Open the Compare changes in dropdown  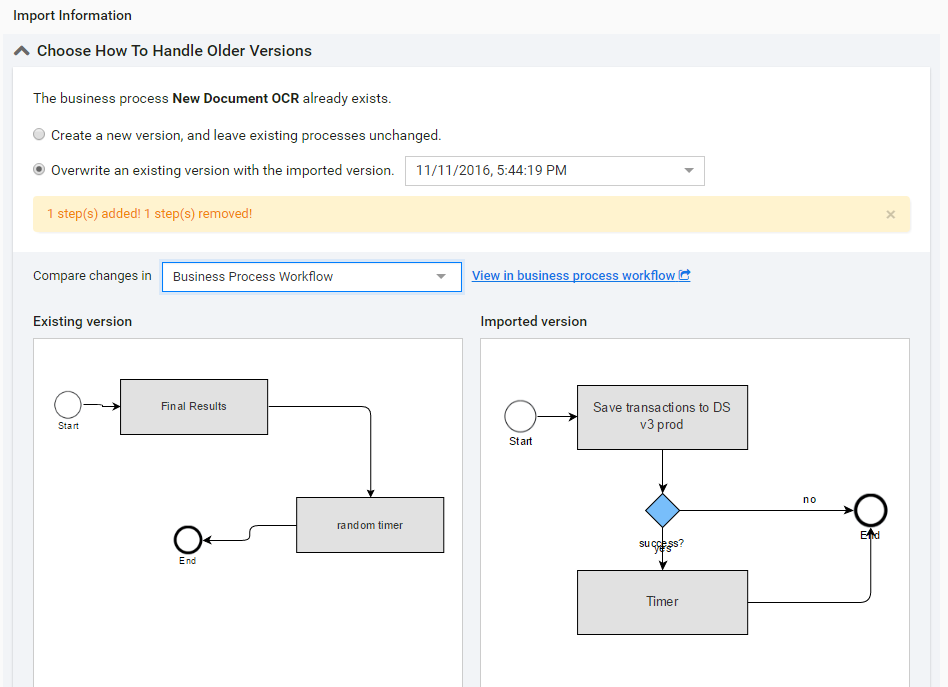click(312, 276)
